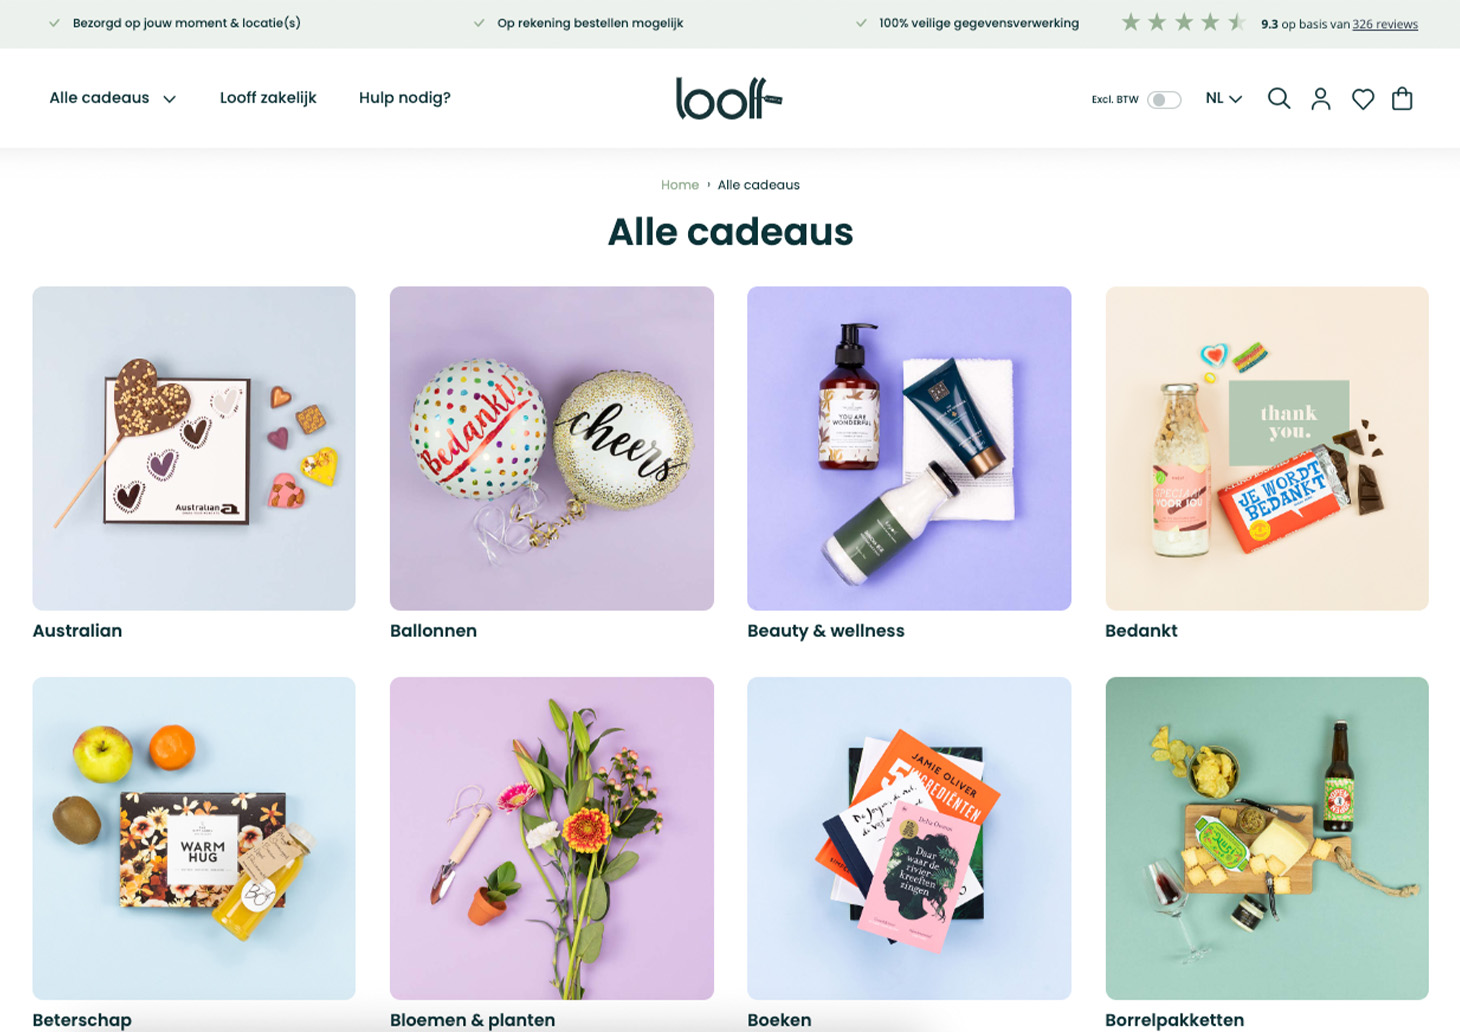Toggle the Excl. BTW switch
Viewport: 1460px width, 1032px height.
[x=1164, y=99]
